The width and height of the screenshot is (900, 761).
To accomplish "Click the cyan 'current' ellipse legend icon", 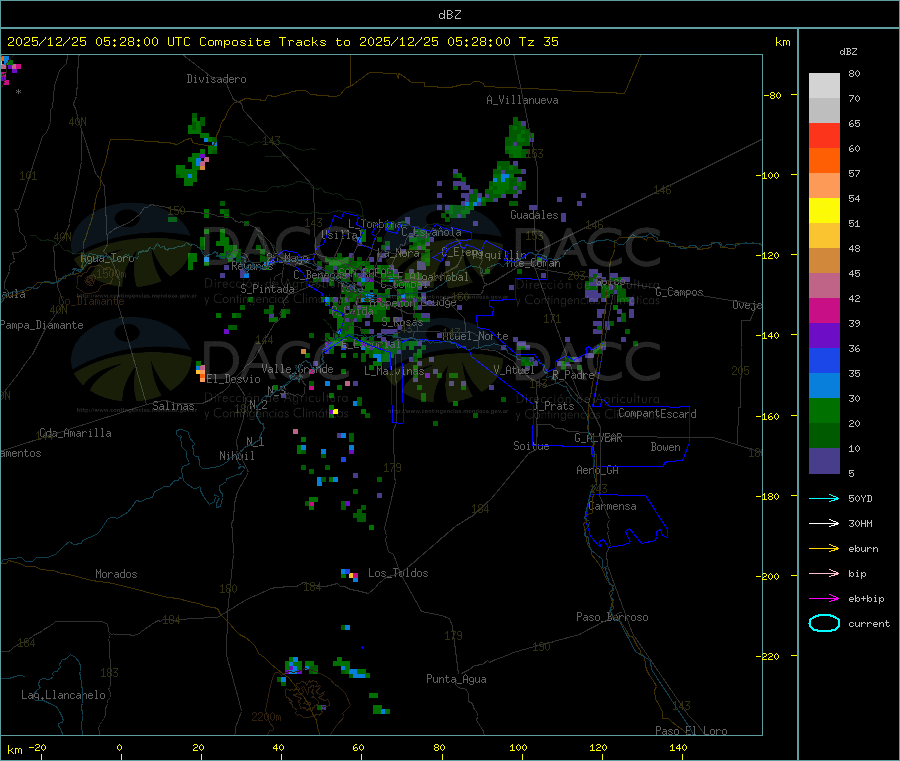I will (824, 623).
